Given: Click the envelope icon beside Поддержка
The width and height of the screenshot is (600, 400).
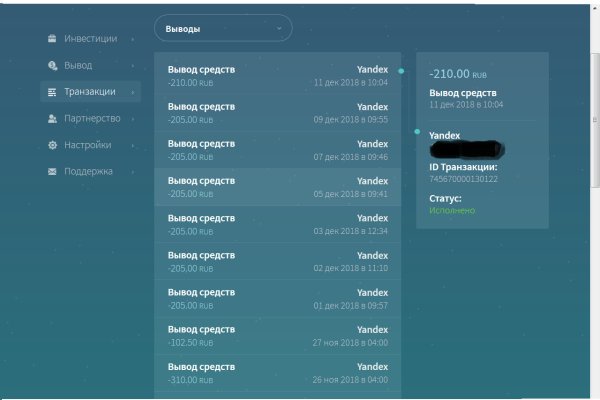Looking at the screenshot, I should (x=52, y=171).
